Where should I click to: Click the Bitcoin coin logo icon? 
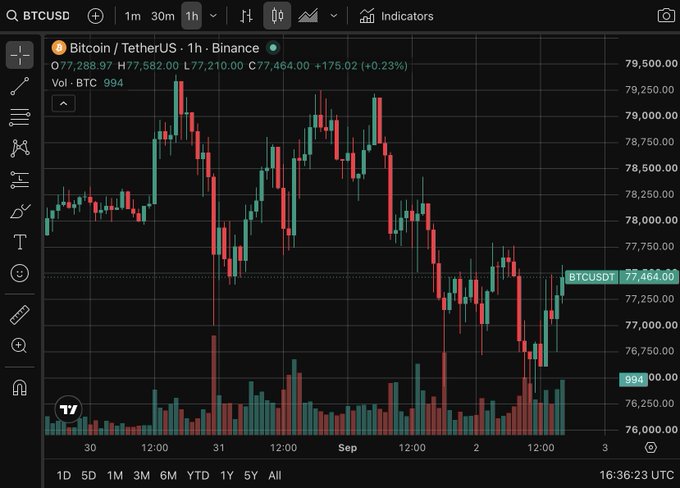(59, 48)
